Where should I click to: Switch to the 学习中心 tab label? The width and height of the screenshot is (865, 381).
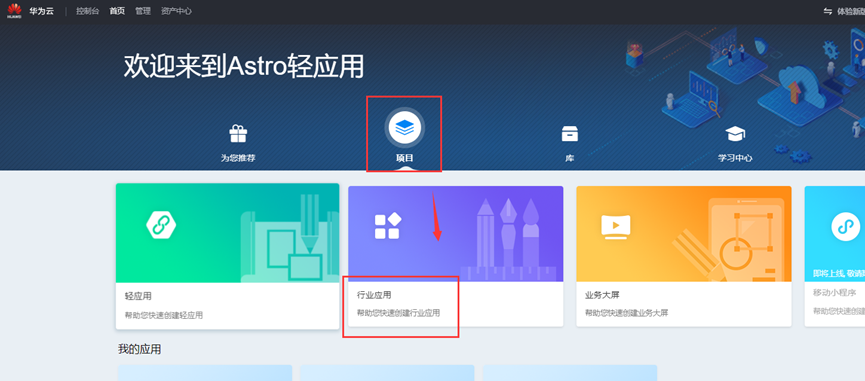[735, 158]
